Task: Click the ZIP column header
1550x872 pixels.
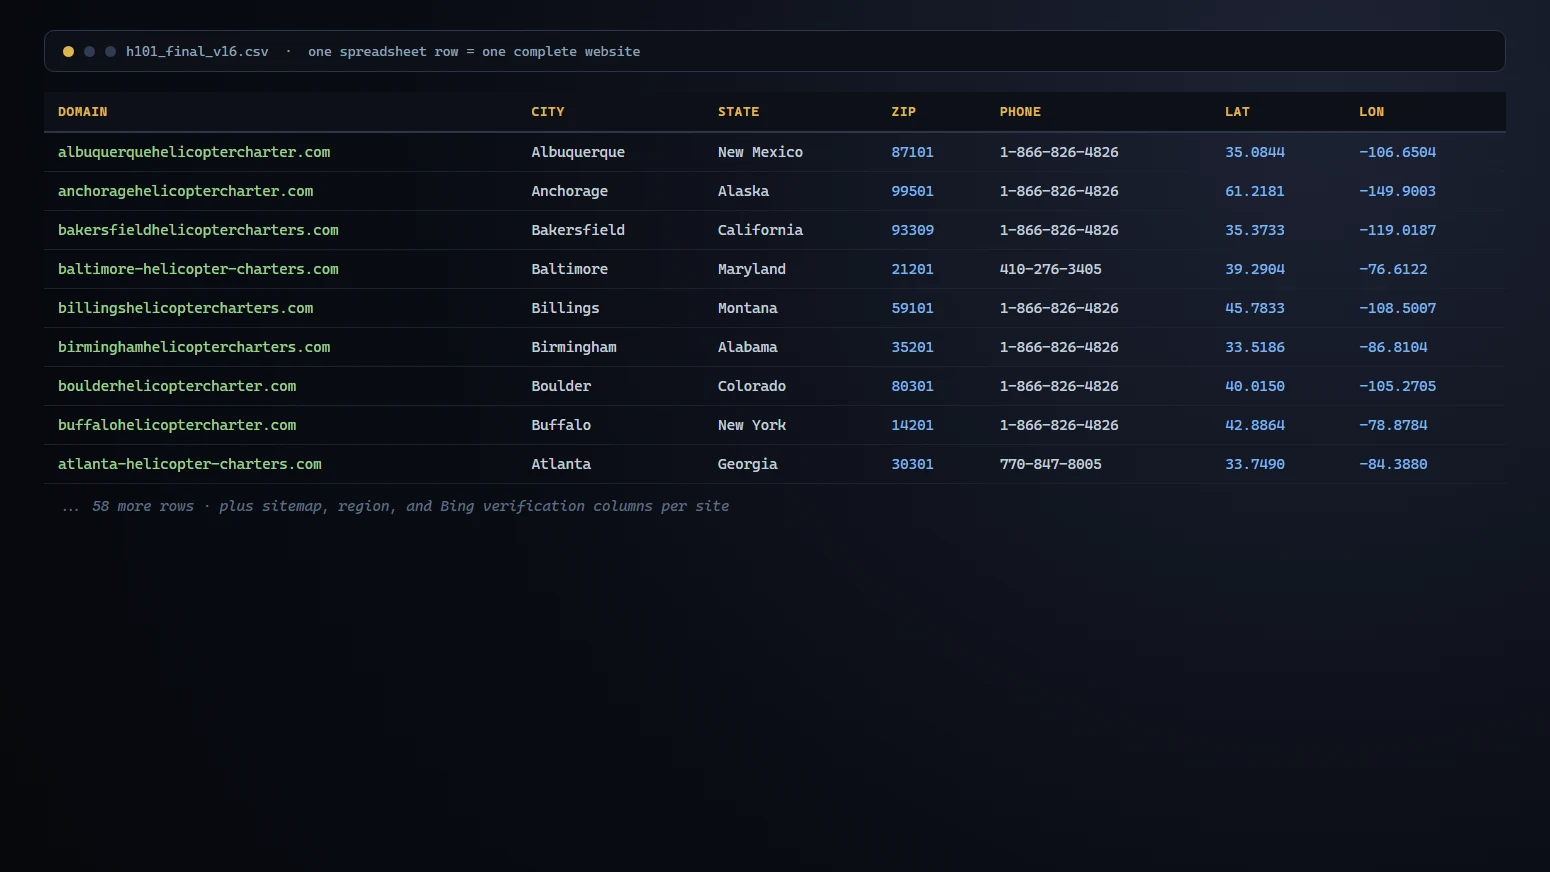Action: click(904, 112)
